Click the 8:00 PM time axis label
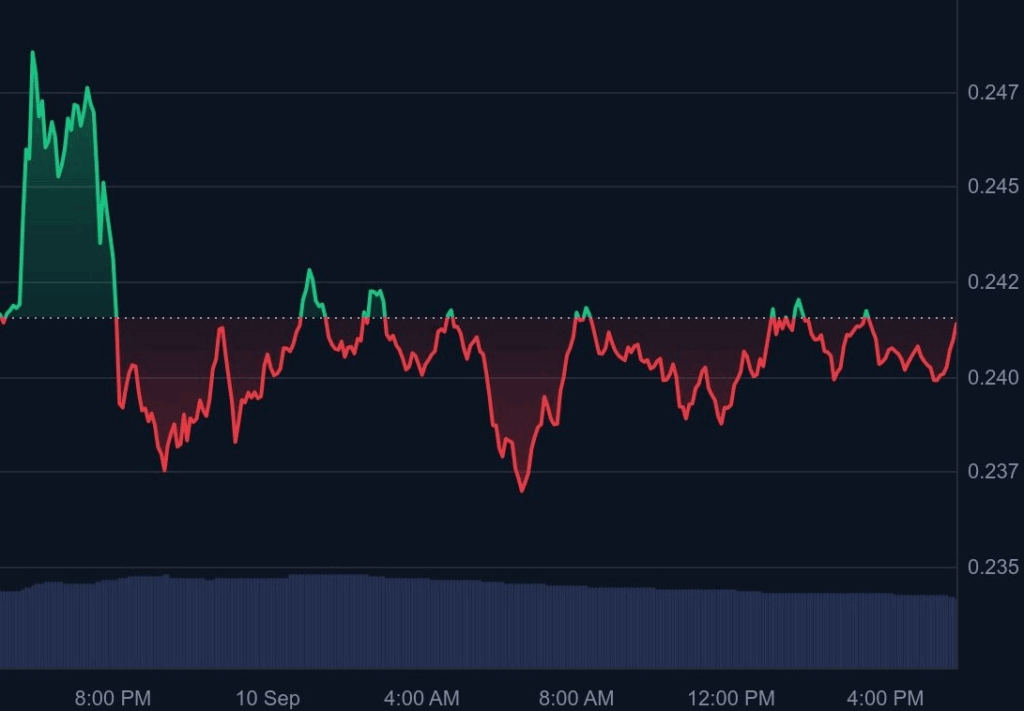The image size is (1024, 711). click(x=112, y=699)
